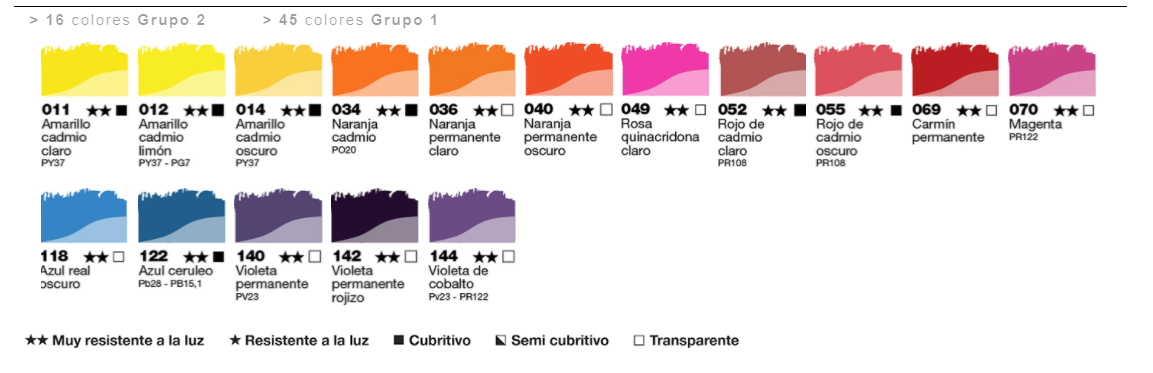Image resolution: width=1153 pixels, height=373 pixels.
Task: Click the filled square next to 055
Action: coord(895,110)
